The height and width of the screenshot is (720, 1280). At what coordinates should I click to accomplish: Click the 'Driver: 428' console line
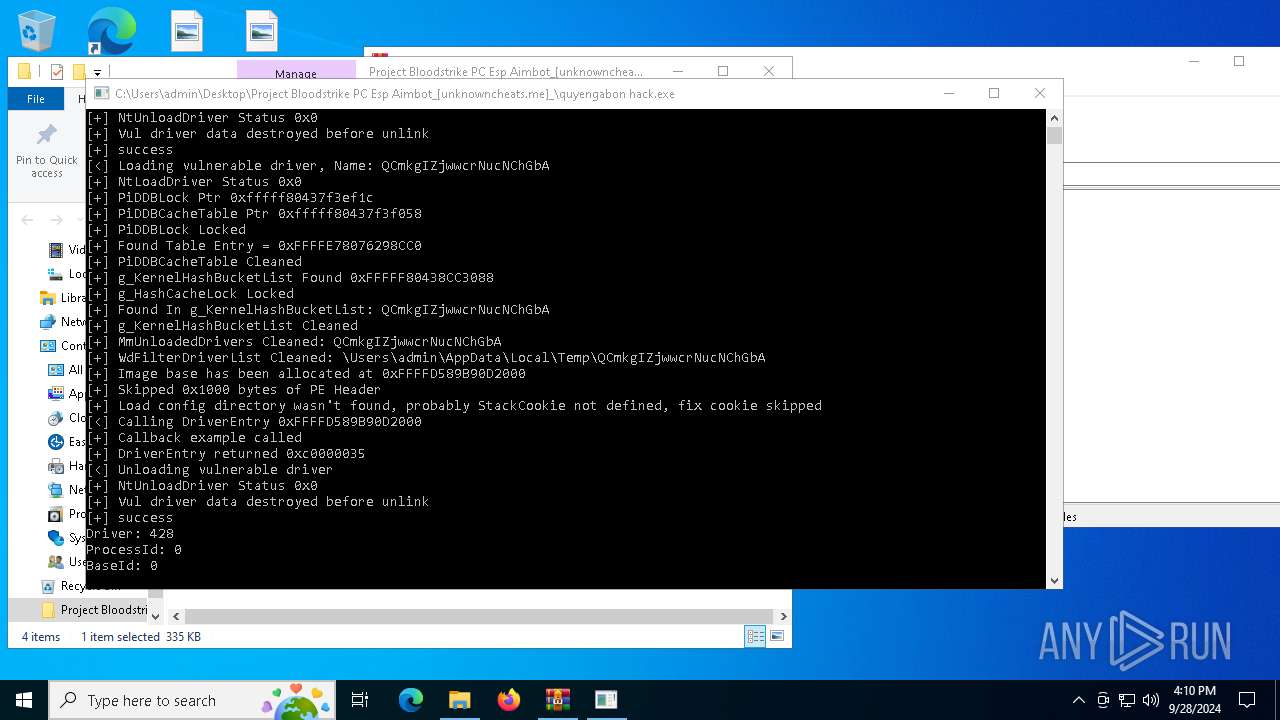pos(130,533)
